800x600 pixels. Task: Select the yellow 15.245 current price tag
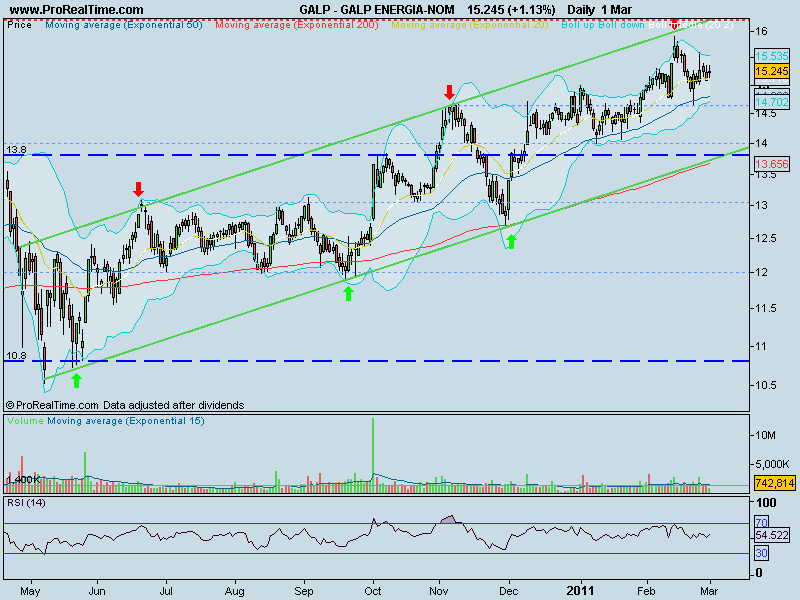tap(771, 71)
